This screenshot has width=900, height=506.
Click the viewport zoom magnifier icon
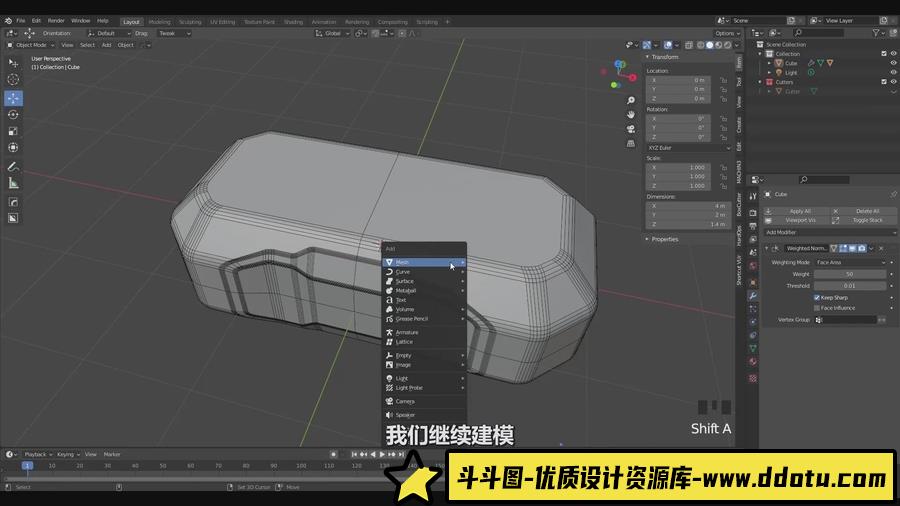(x=631, y=101)
